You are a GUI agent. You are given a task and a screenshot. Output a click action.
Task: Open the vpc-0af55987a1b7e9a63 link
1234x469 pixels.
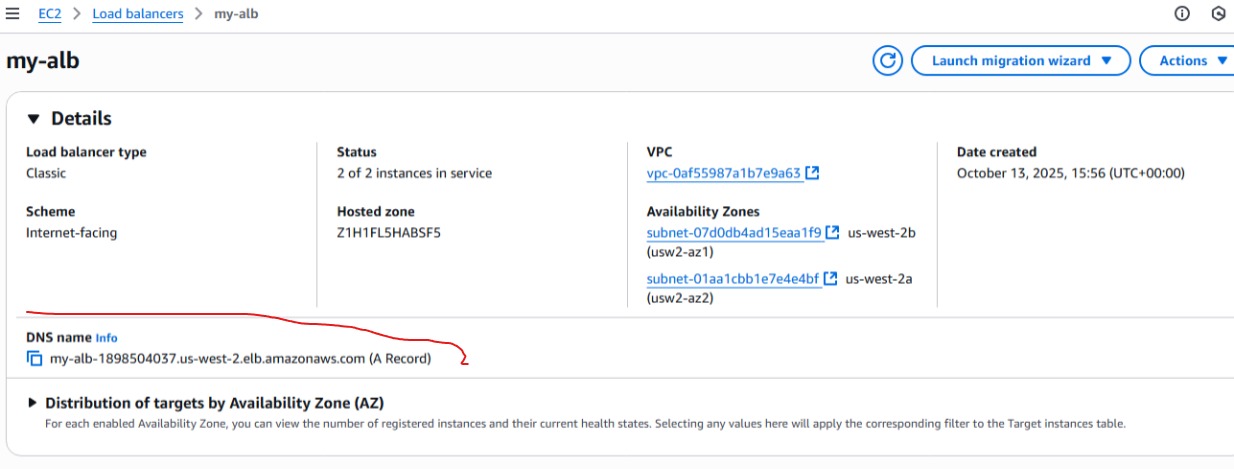pyautogui.click(x=724, y=173)
